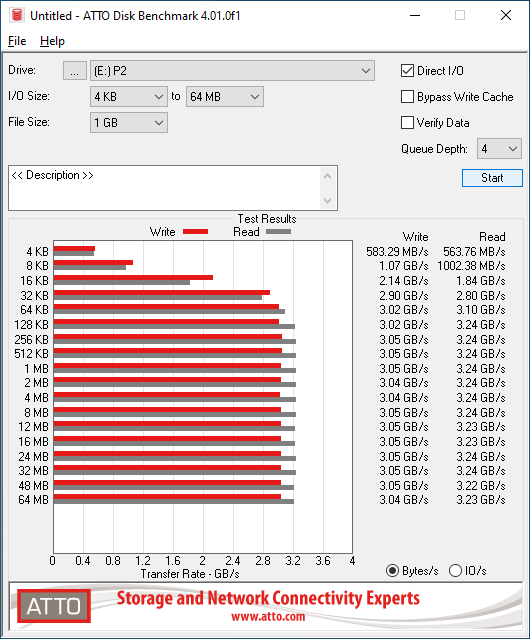
Task: Click the '3.10 GB/s' read value
Action: point(481,310)
